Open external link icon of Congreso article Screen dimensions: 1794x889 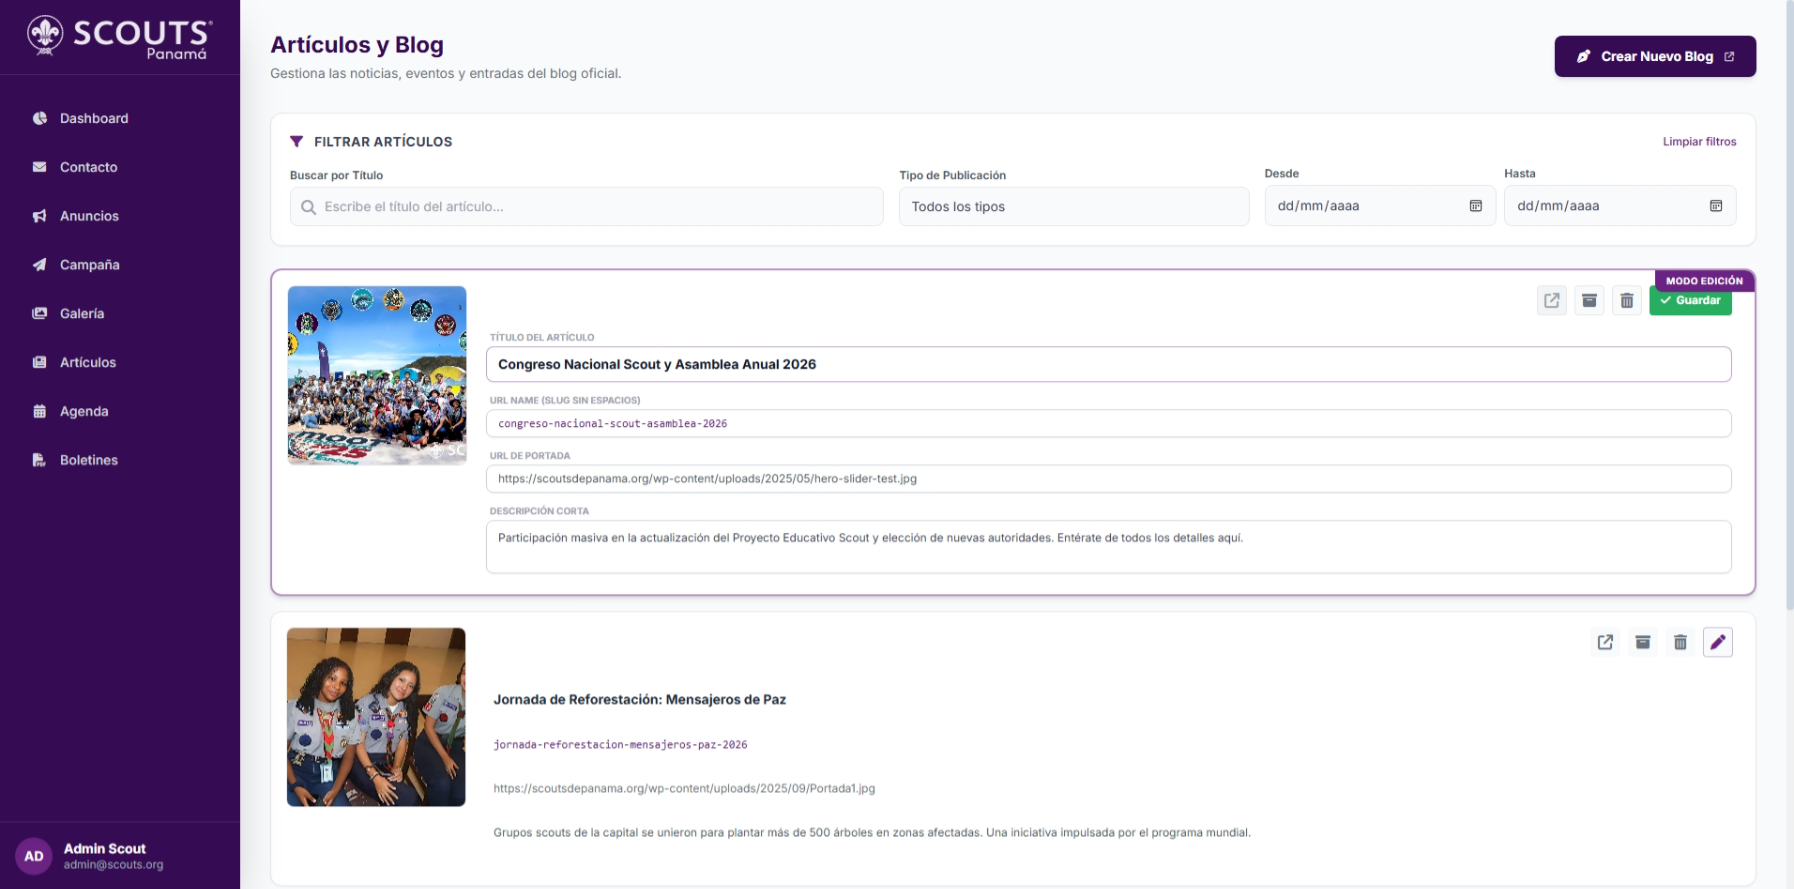[1551, 300]
